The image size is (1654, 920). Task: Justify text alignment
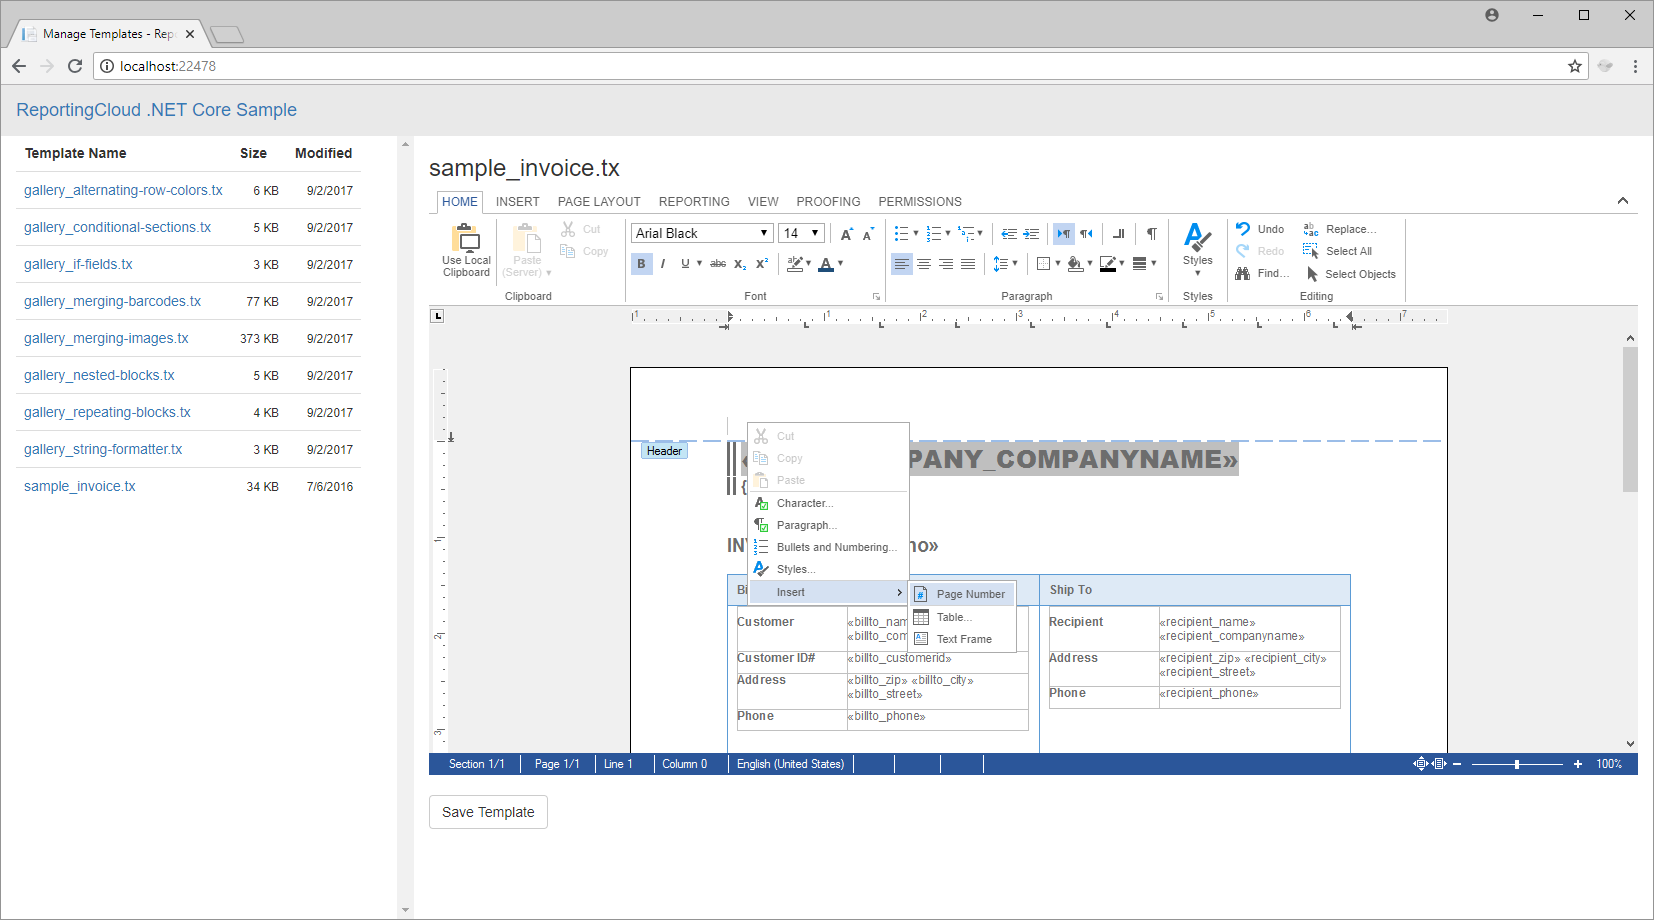968,264
